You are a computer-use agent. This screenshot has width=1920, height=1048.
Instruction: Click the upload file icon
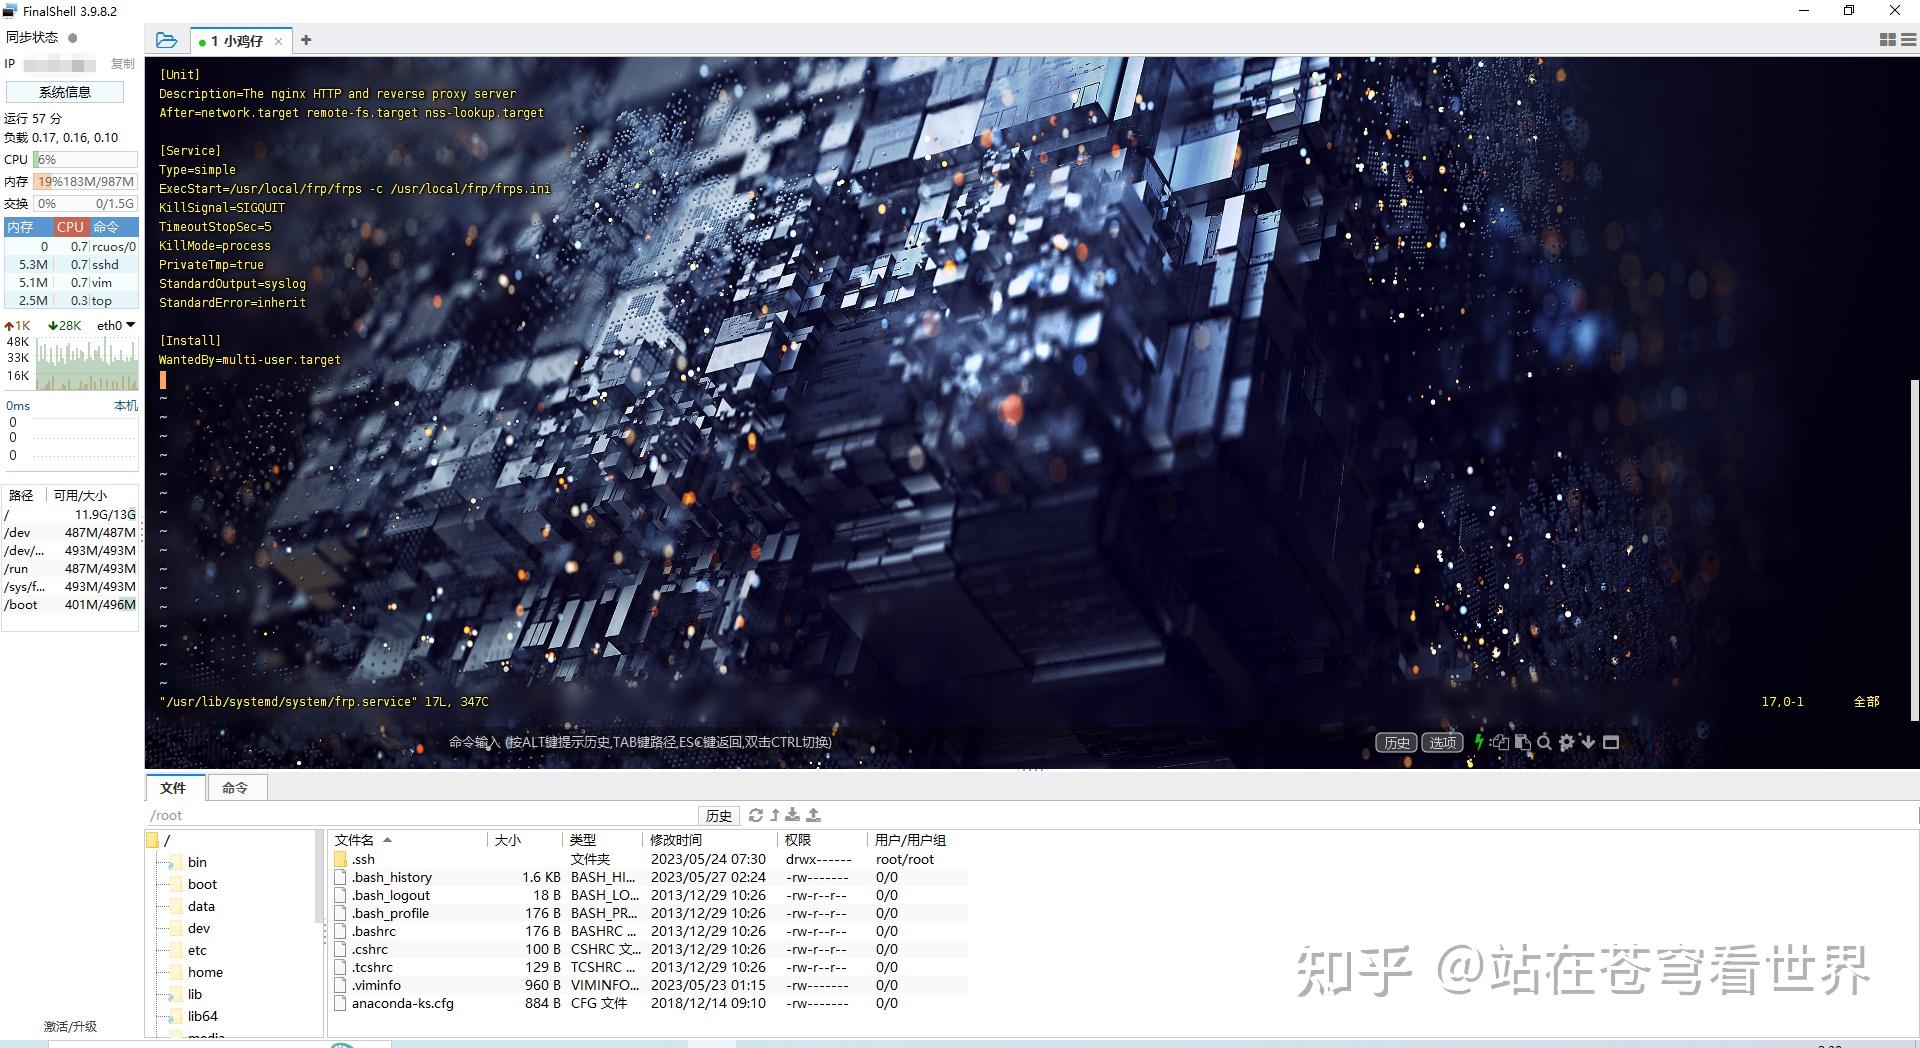[814, 815]
